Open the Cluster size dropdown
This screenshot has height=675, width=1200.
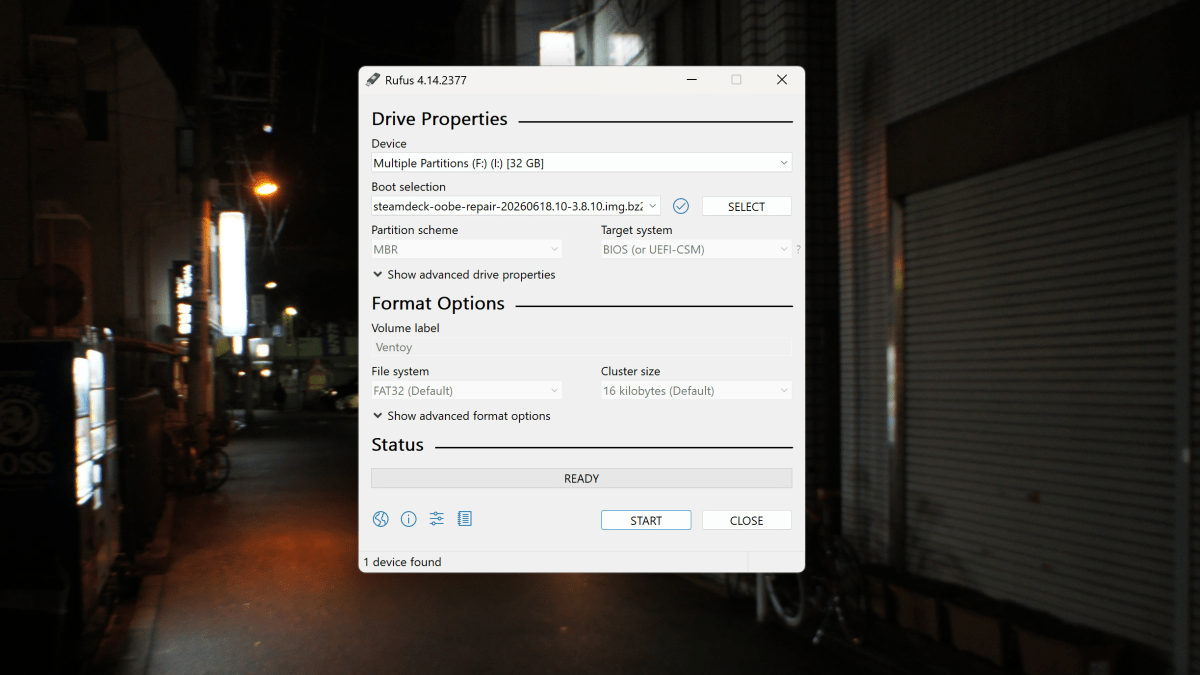pos(696,391)
